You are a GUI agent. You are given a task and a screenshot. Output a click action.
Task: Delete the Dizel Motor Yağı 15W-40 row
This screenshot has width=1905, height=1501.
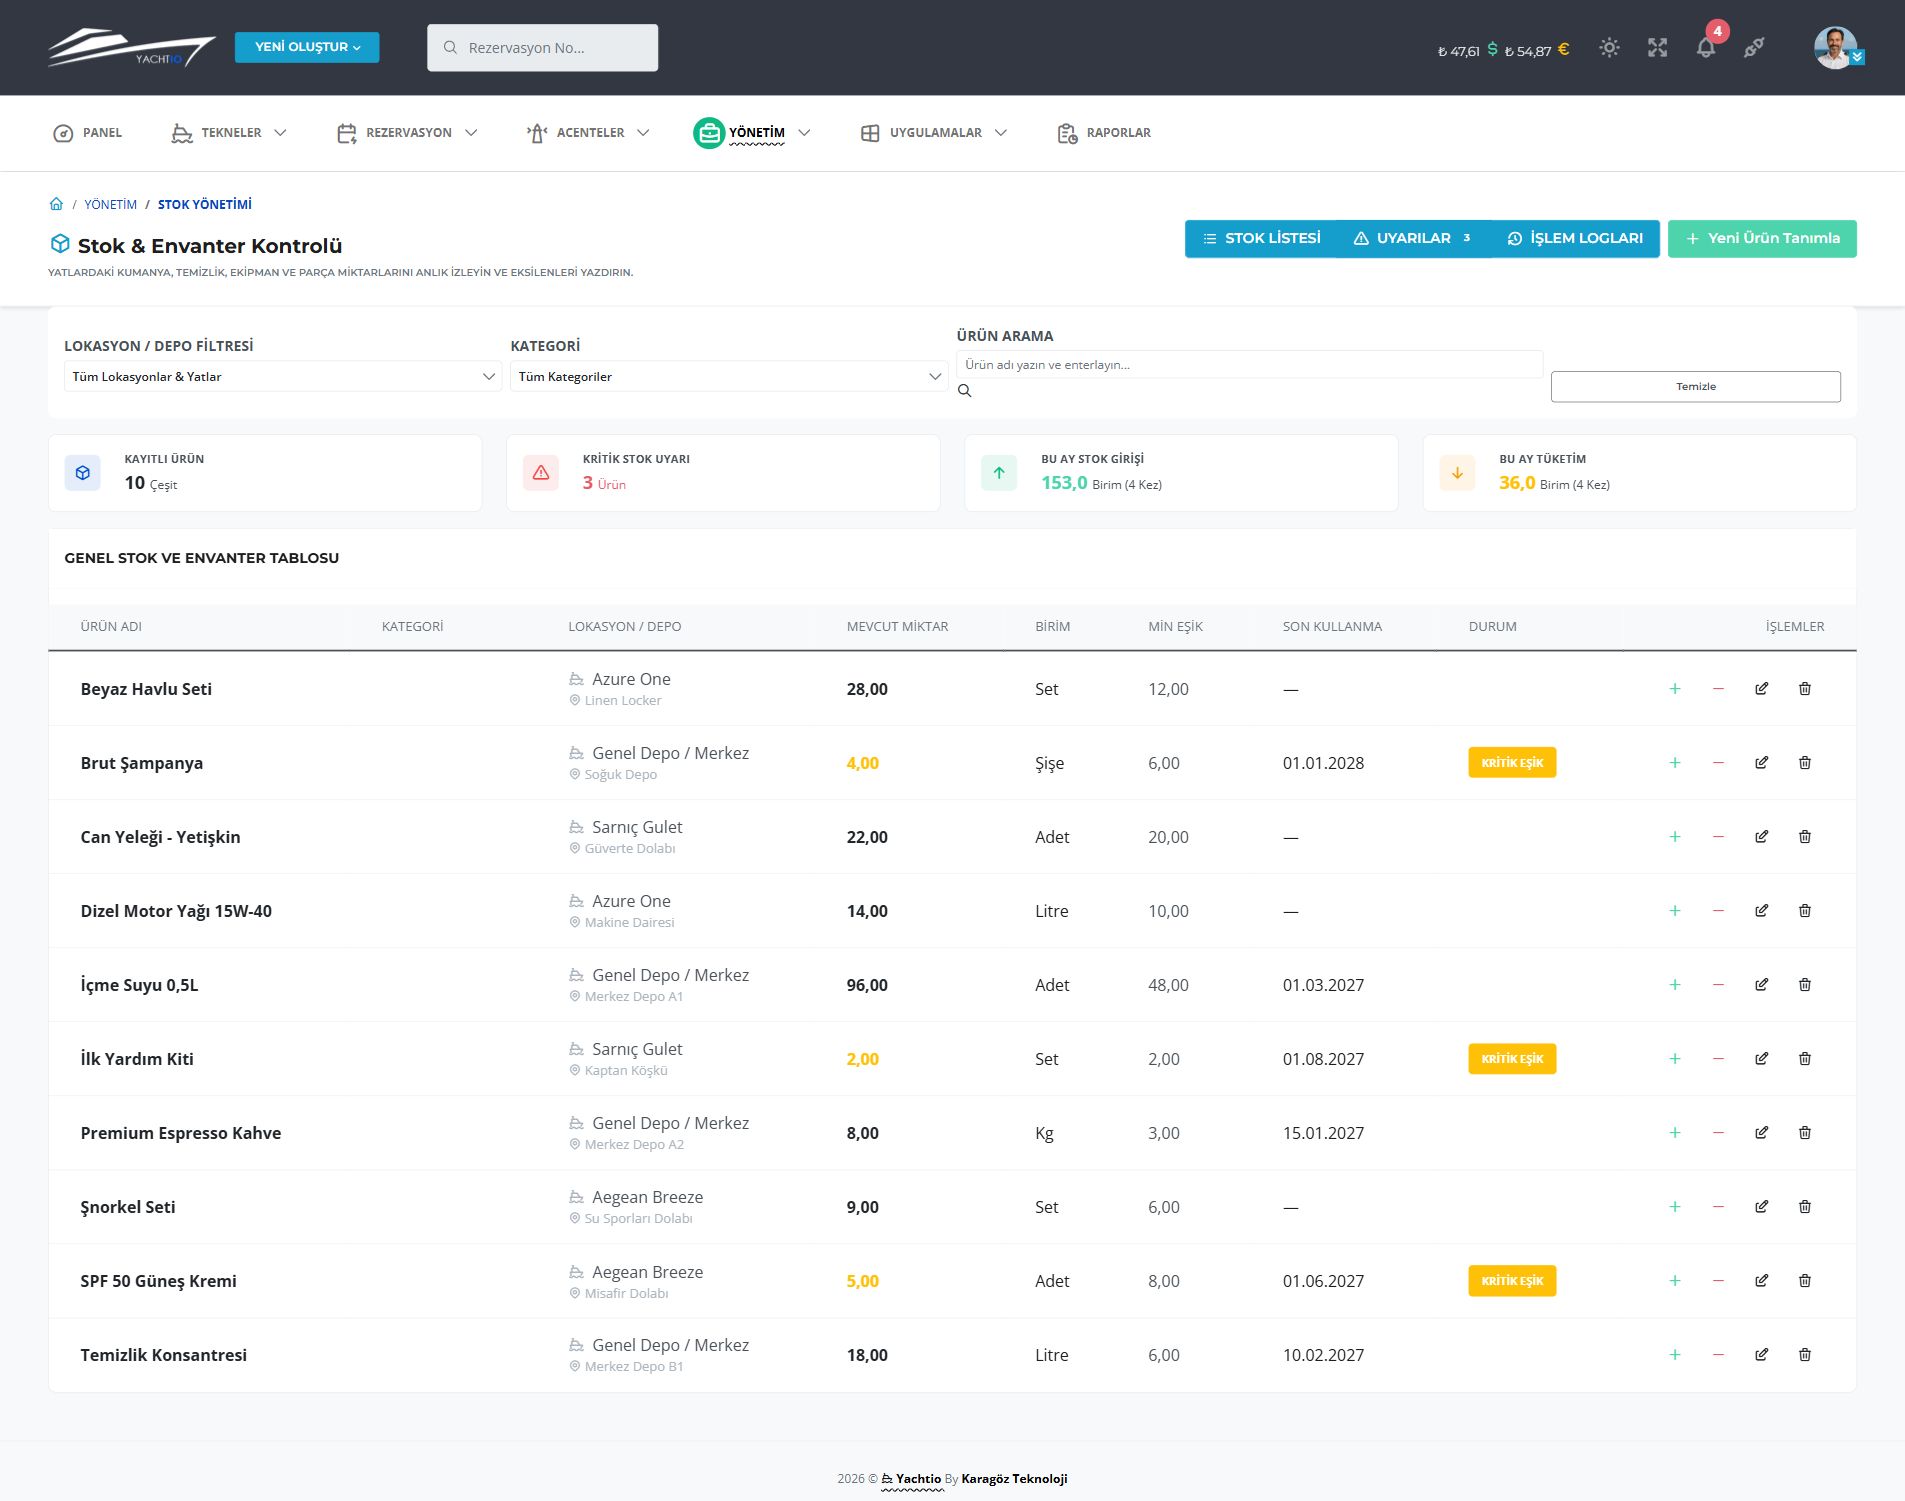(1805, 911)
